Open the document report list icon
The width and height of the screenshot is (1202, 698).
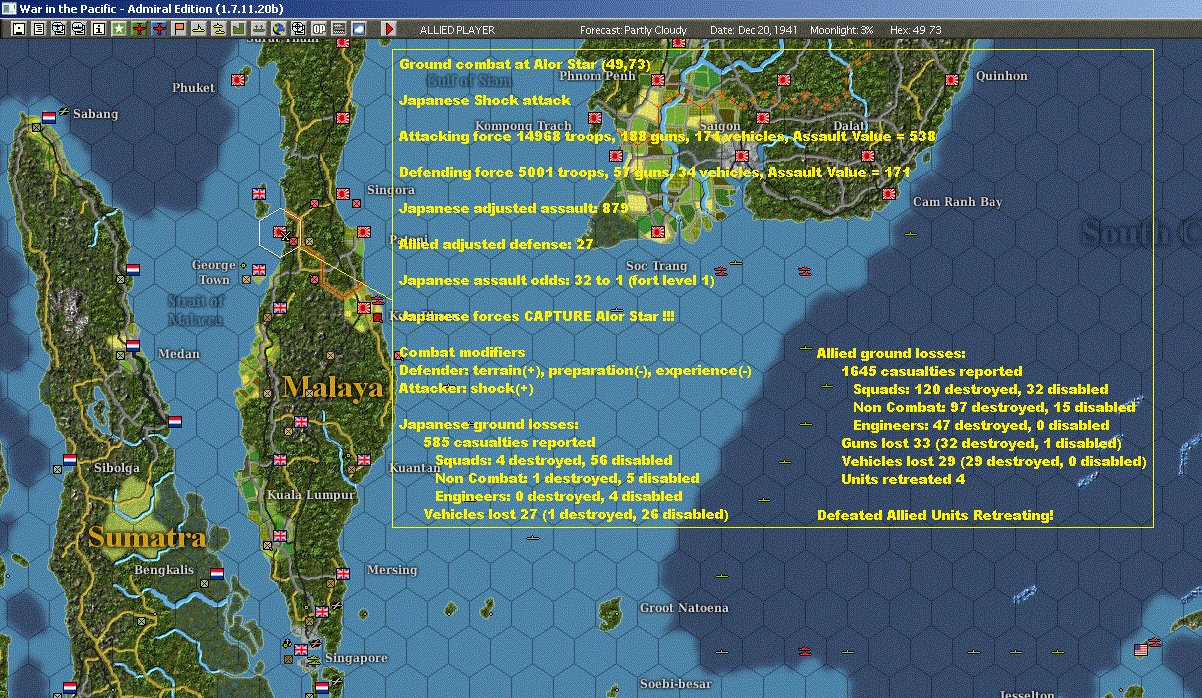coord(38,29)
